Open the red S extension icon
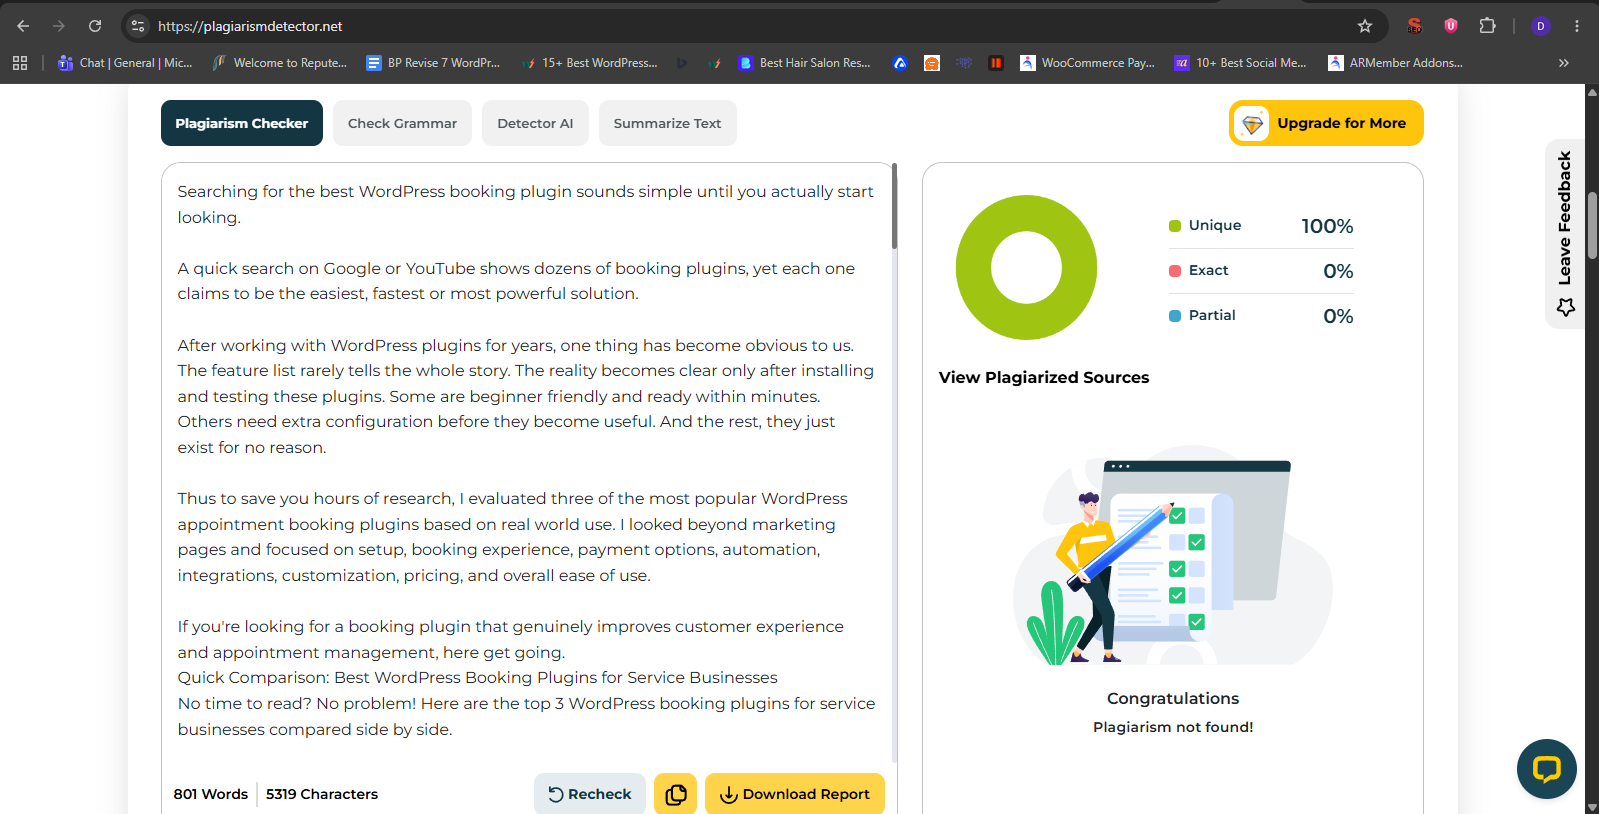The height and width of the screenshot is (814, 1599). coord(1414,26)
